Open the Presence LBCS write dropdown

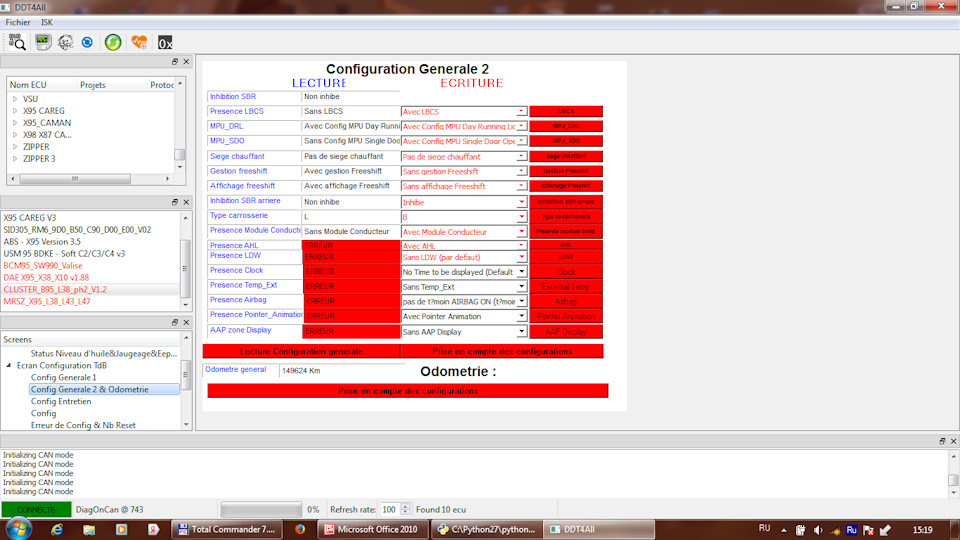[521, 112]
